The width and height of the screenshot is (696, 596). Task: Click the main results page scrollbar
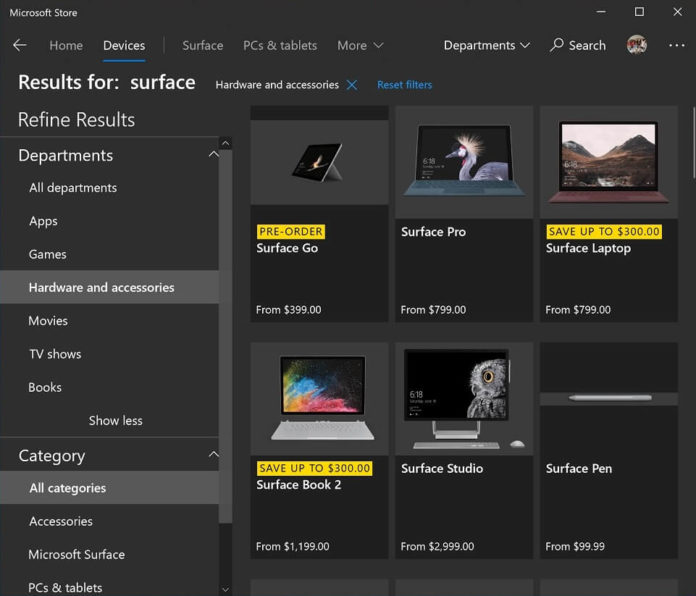(x=693, y=143)
